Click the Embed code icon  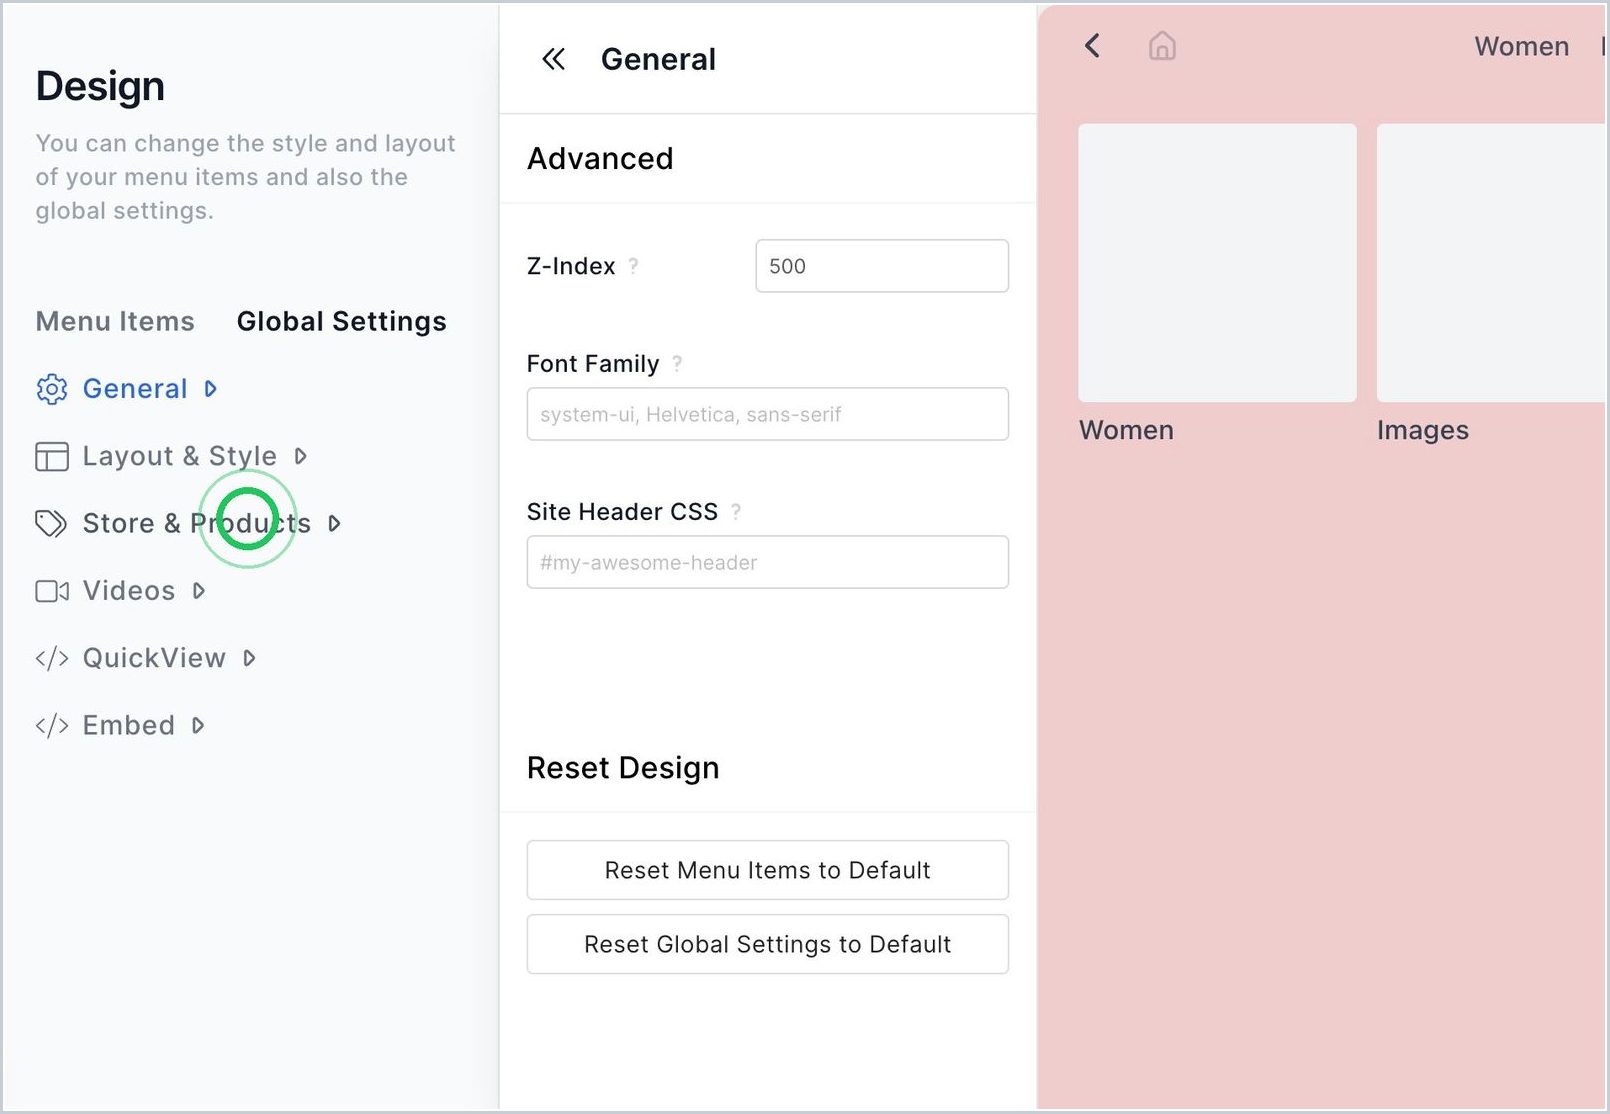click(x=51, y=725)
